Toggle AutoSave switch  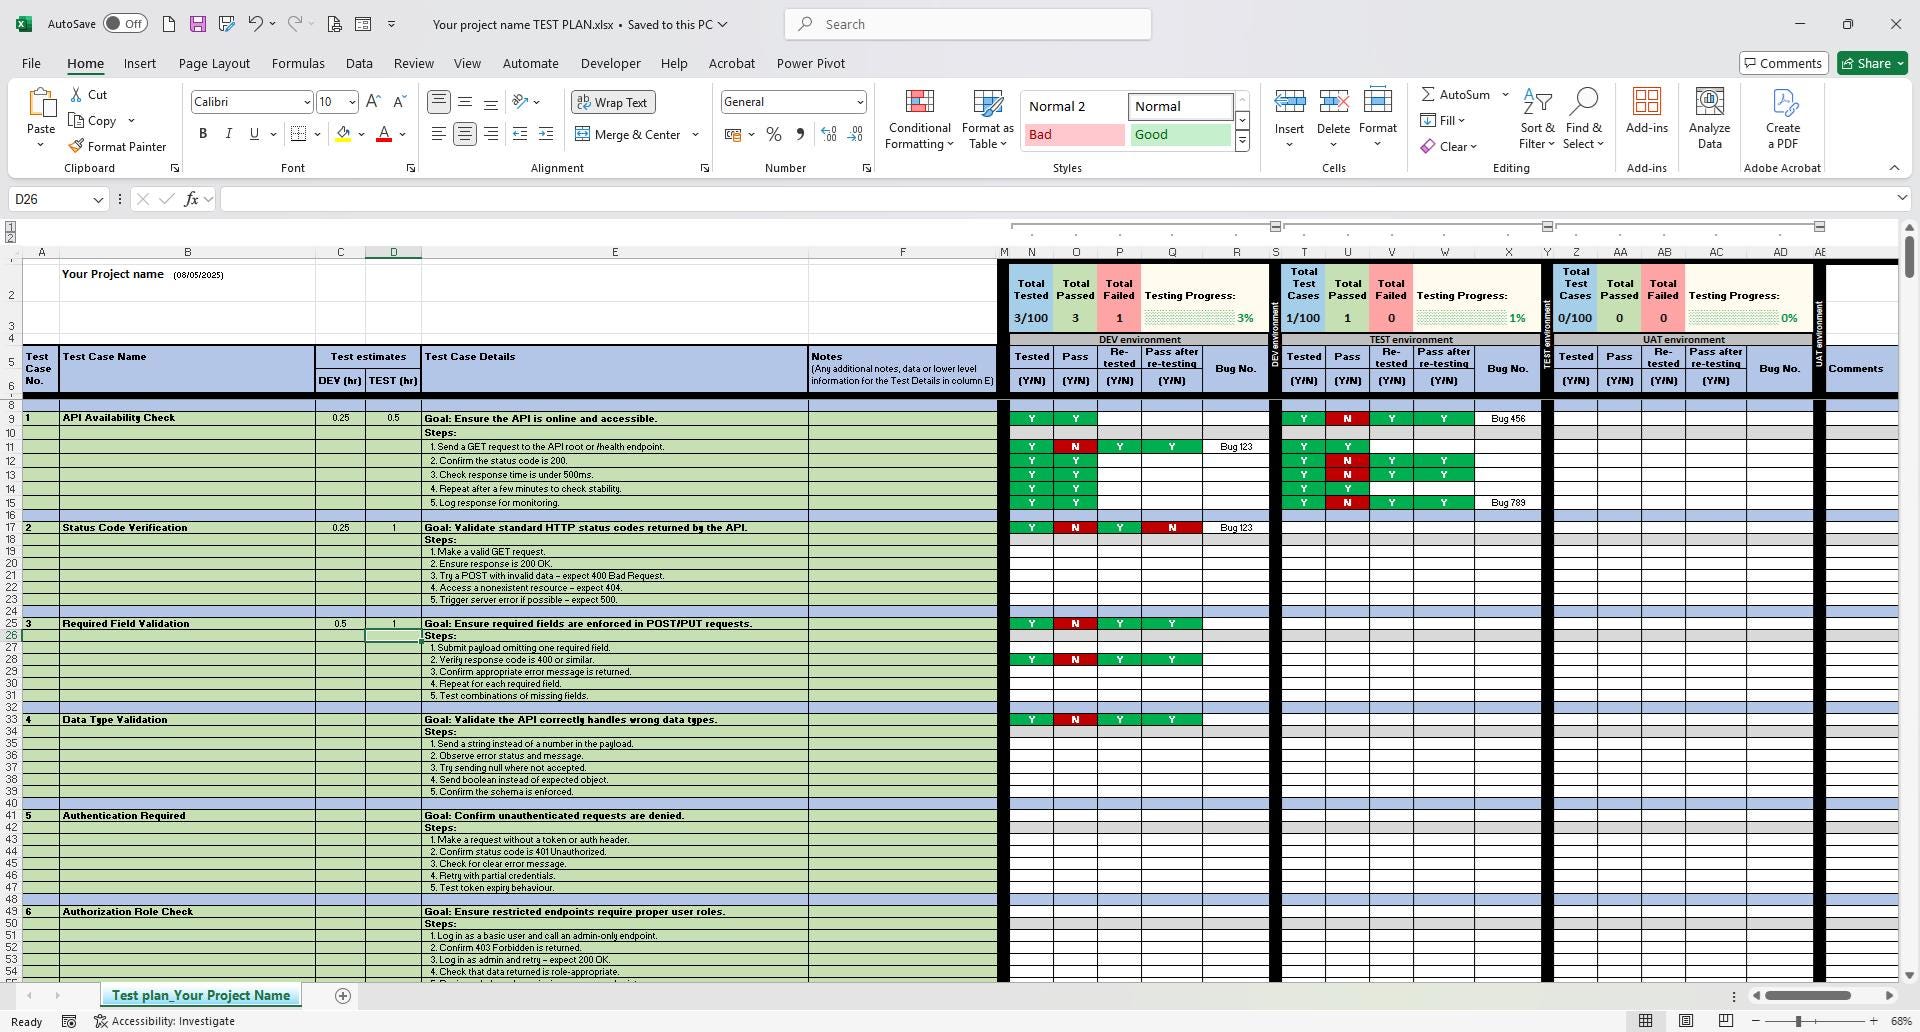(124, 24)
